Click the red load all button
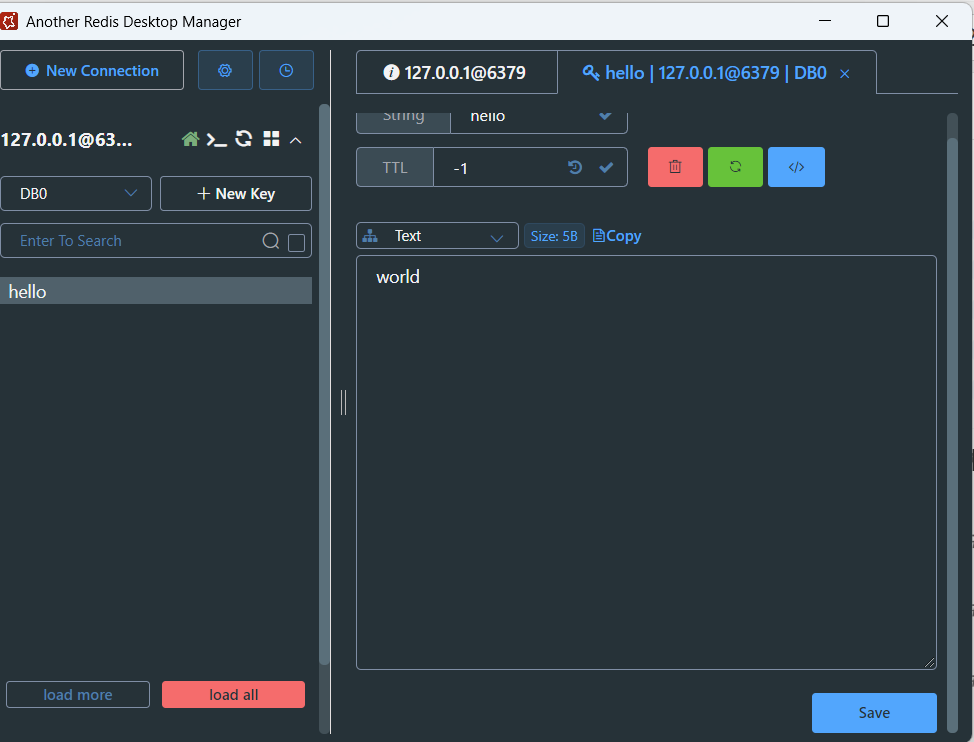Viewport: 974px width, 742px height. (x=234, y=694)
